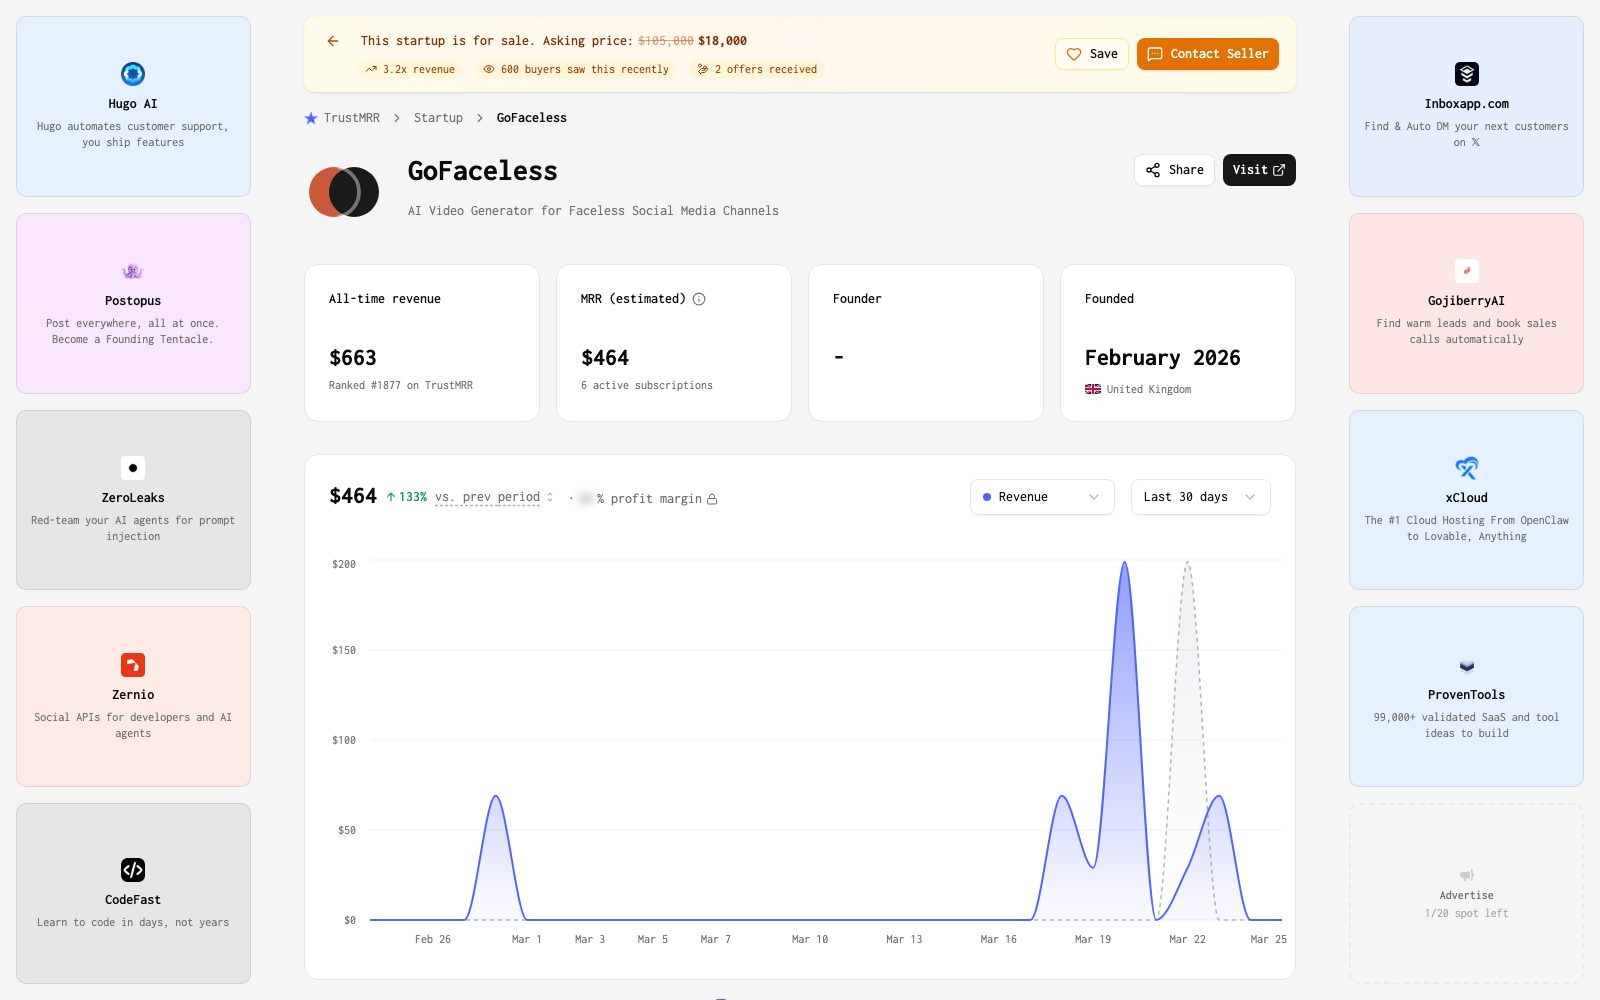The width and height of the screenshot is (1600, 1000).
Task: Select Startup in the breadcrumb trail
Action: [x=438, y=118]
